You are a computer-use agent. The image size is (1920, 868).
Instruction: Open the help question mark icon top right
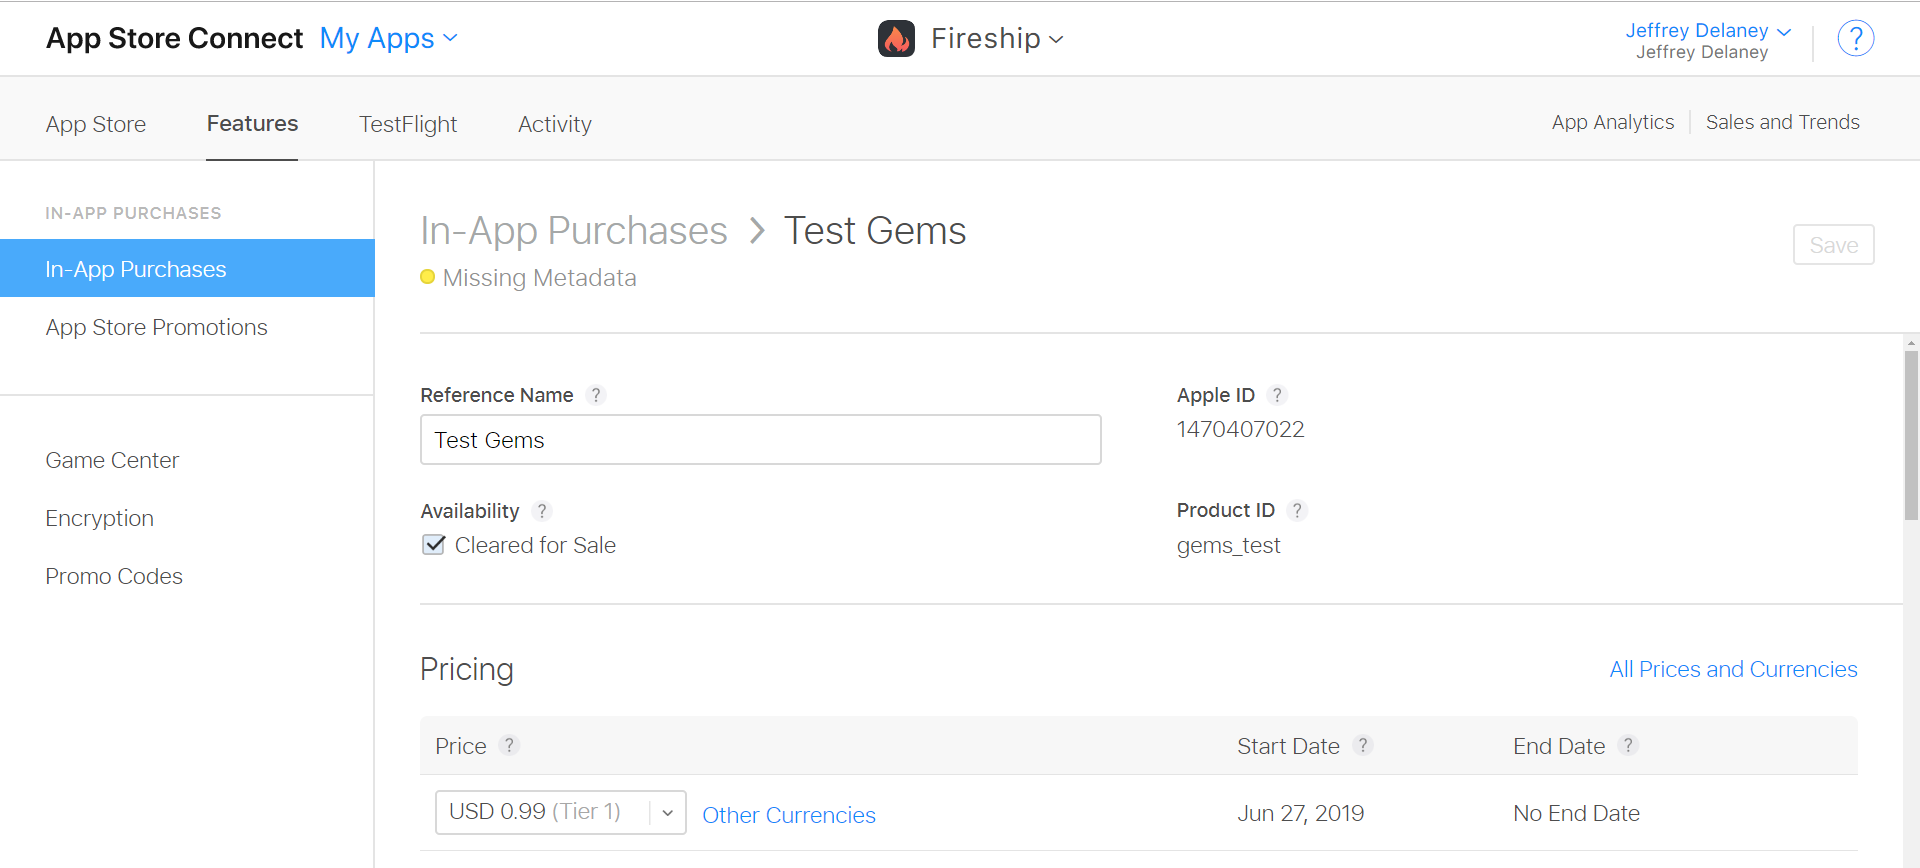tap(1856, 38)
